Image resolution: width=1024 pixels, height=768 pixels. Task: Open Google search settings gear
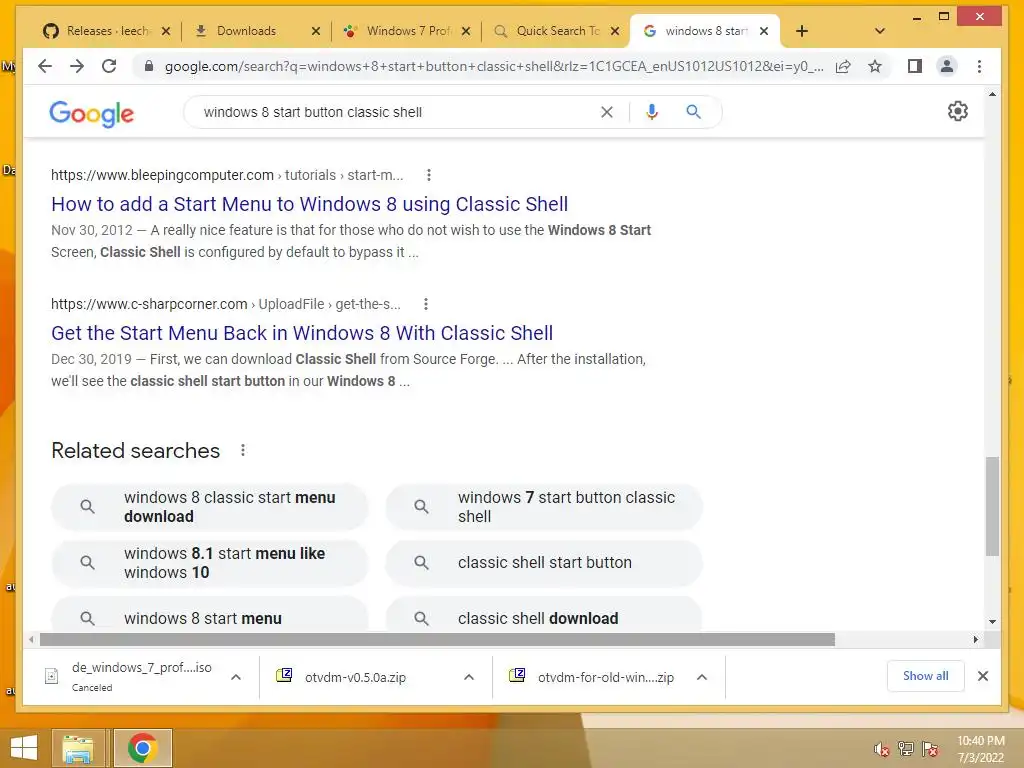(957, 111)
